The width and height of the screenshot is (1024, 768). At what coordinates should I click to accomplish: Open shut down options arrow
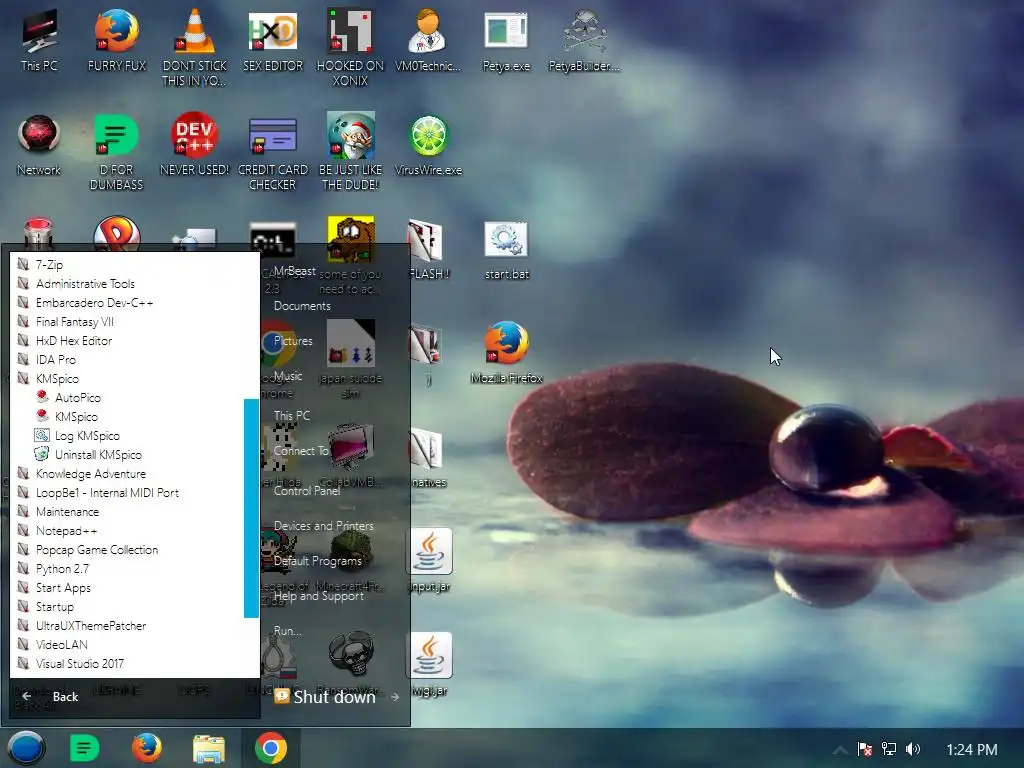click(x=395, y=697)
